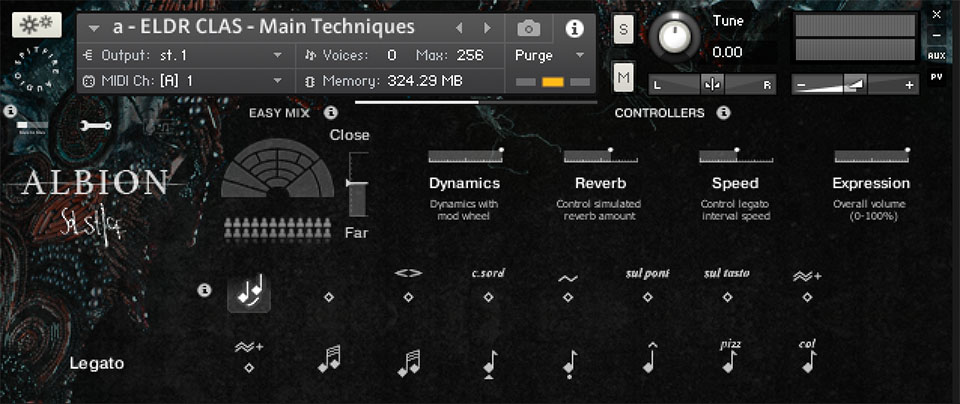Click the yellow purge status indicator

(553, 82)
